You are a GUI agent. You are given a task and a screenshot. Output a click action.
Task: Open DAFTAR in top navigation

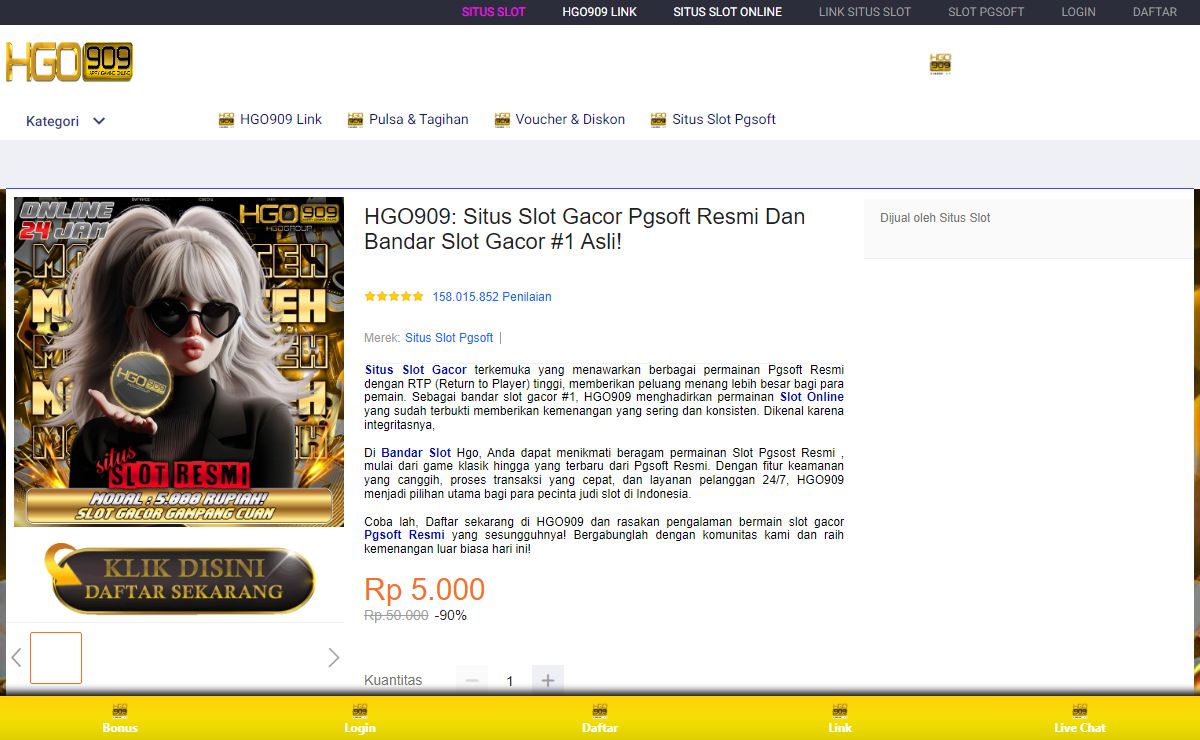[x=1155, y=12]
